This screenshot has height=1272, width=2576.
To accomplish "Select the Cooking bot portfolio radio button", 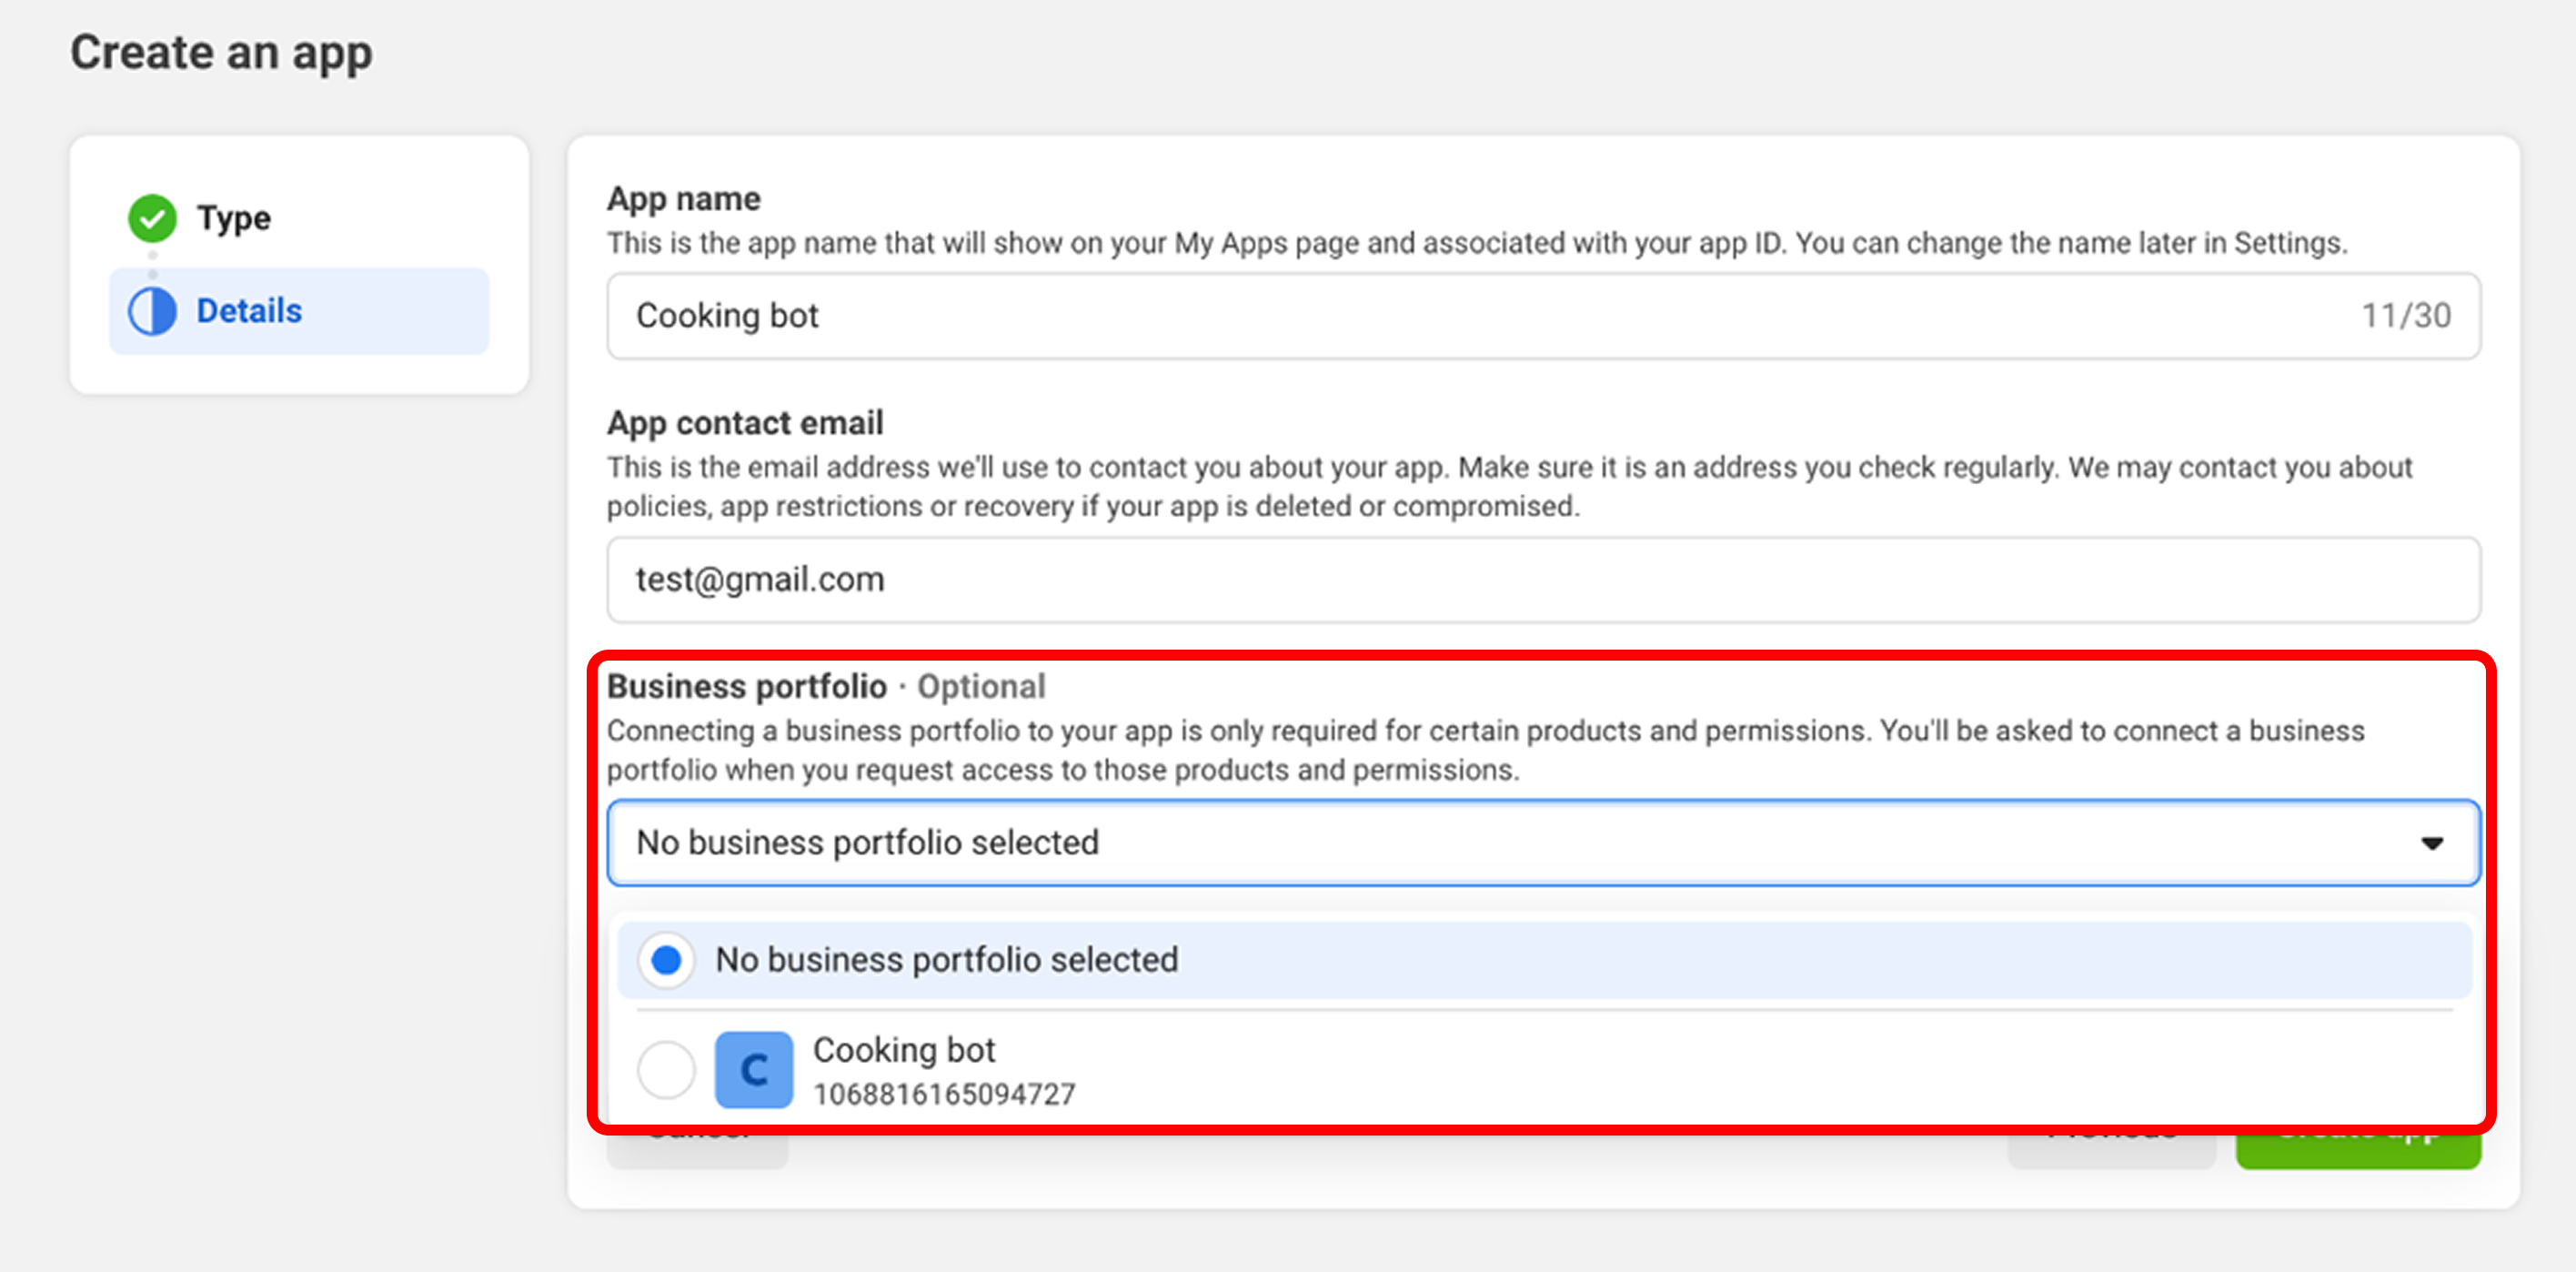I will (666, 1070).
